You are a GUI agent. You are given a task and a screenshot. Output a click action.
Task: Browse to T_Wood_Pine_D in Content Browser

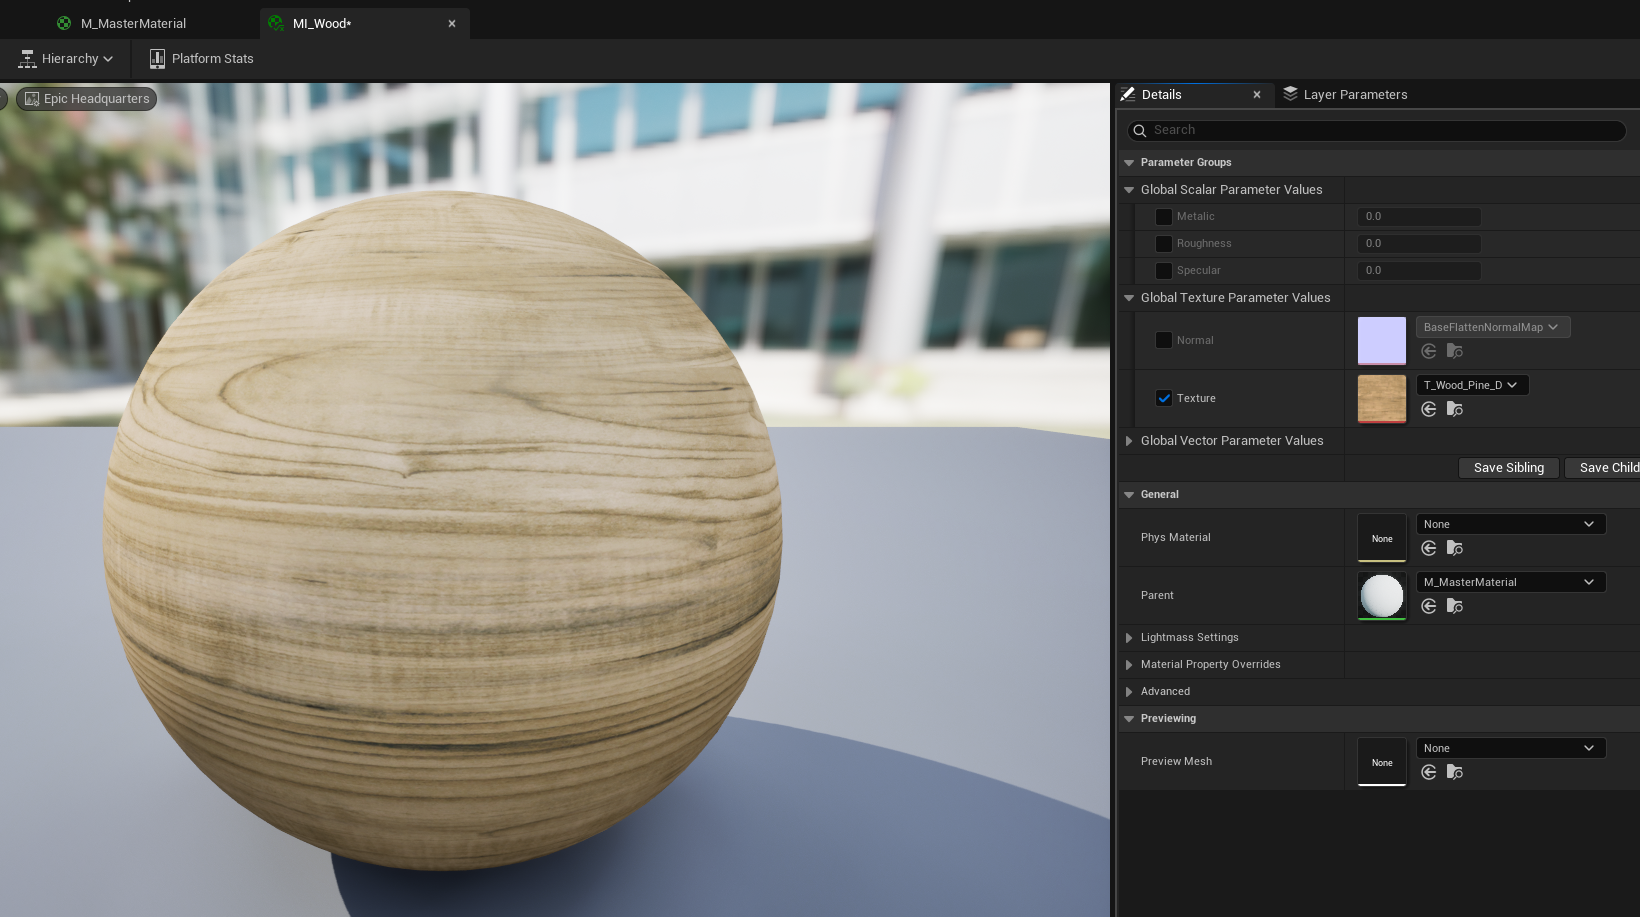pyautogui.click(x=1455, y=409)
